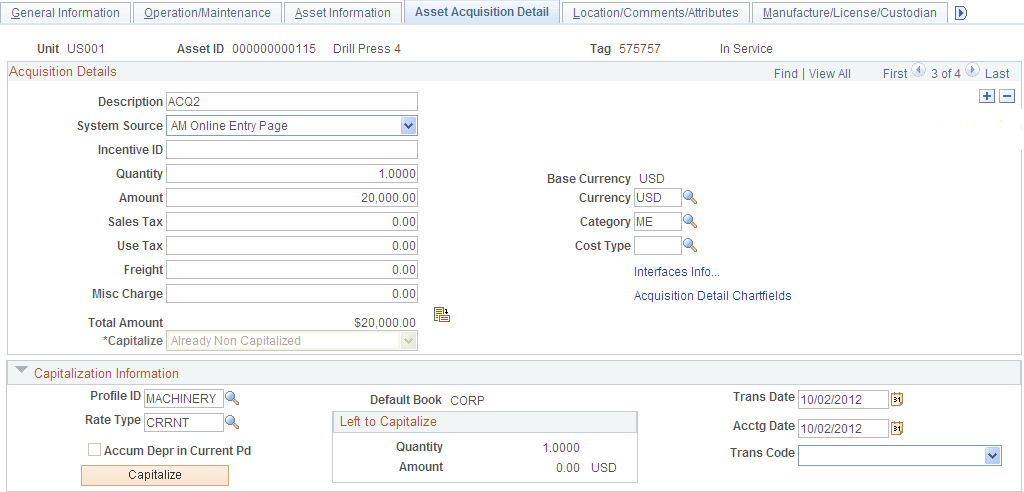Open the Profile ID lookup magnifier

click(x=232, y=398)
